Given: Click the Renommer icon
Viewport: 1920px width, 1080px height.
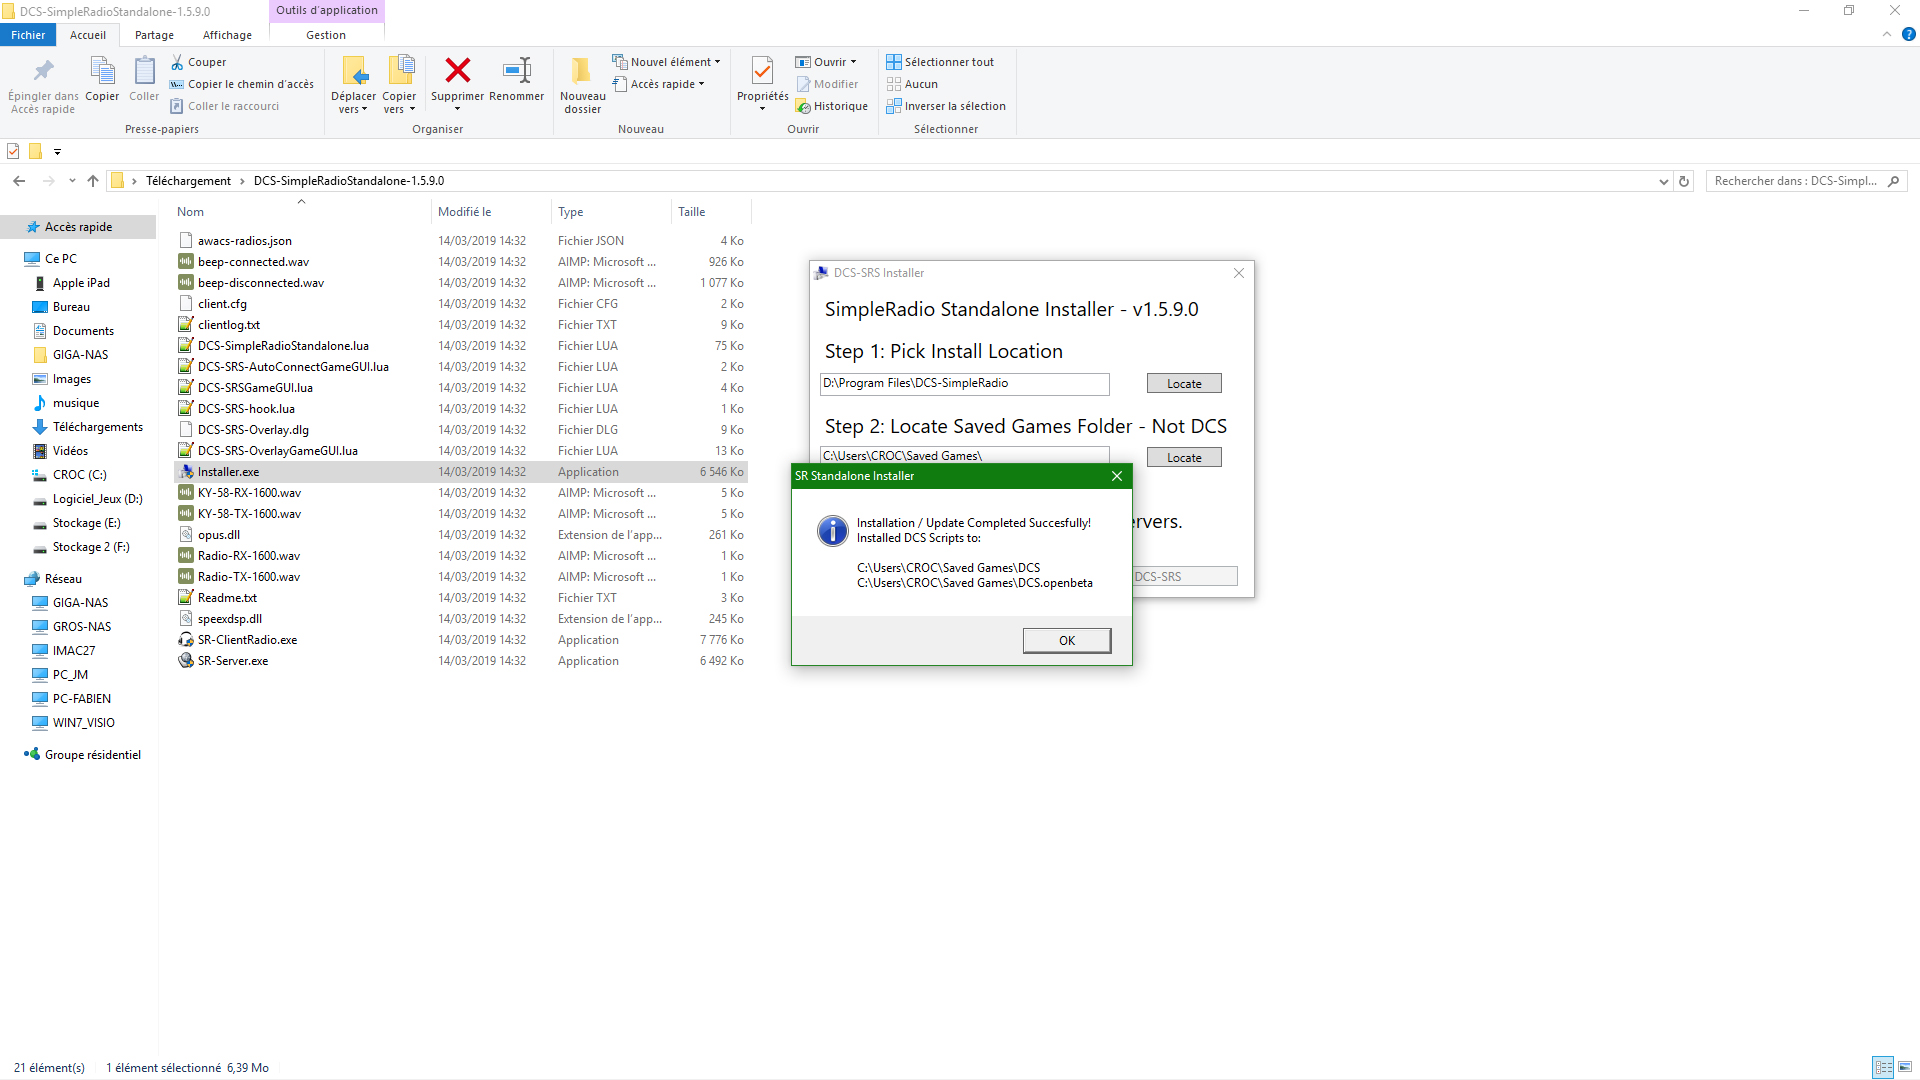Looking at the screenshot, I should click(x=517, y=70).
